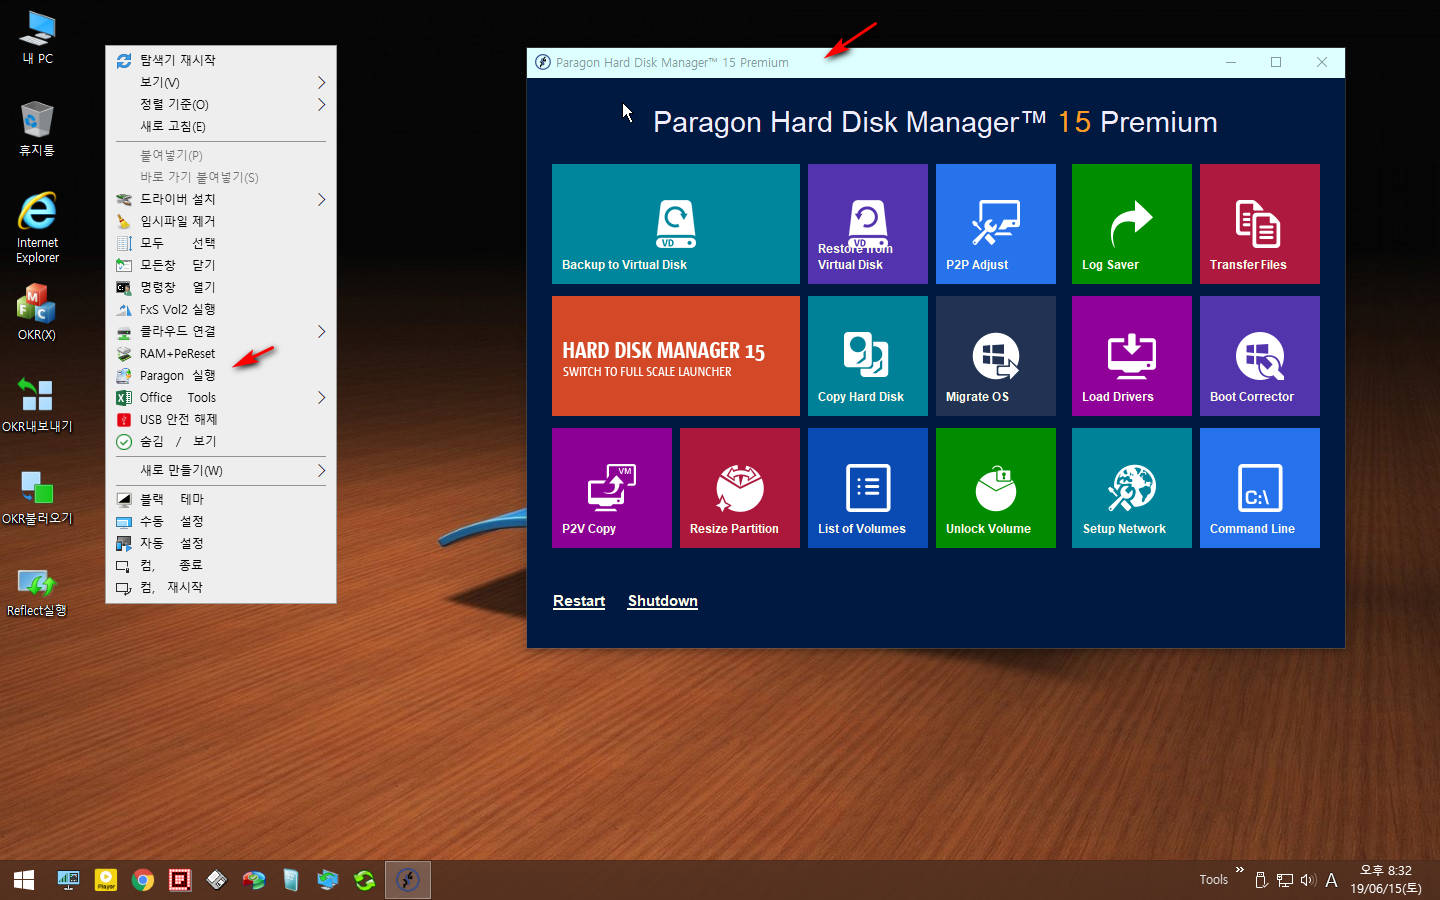Select 블랙 테마 menu entry

click(x=221, y=499)
